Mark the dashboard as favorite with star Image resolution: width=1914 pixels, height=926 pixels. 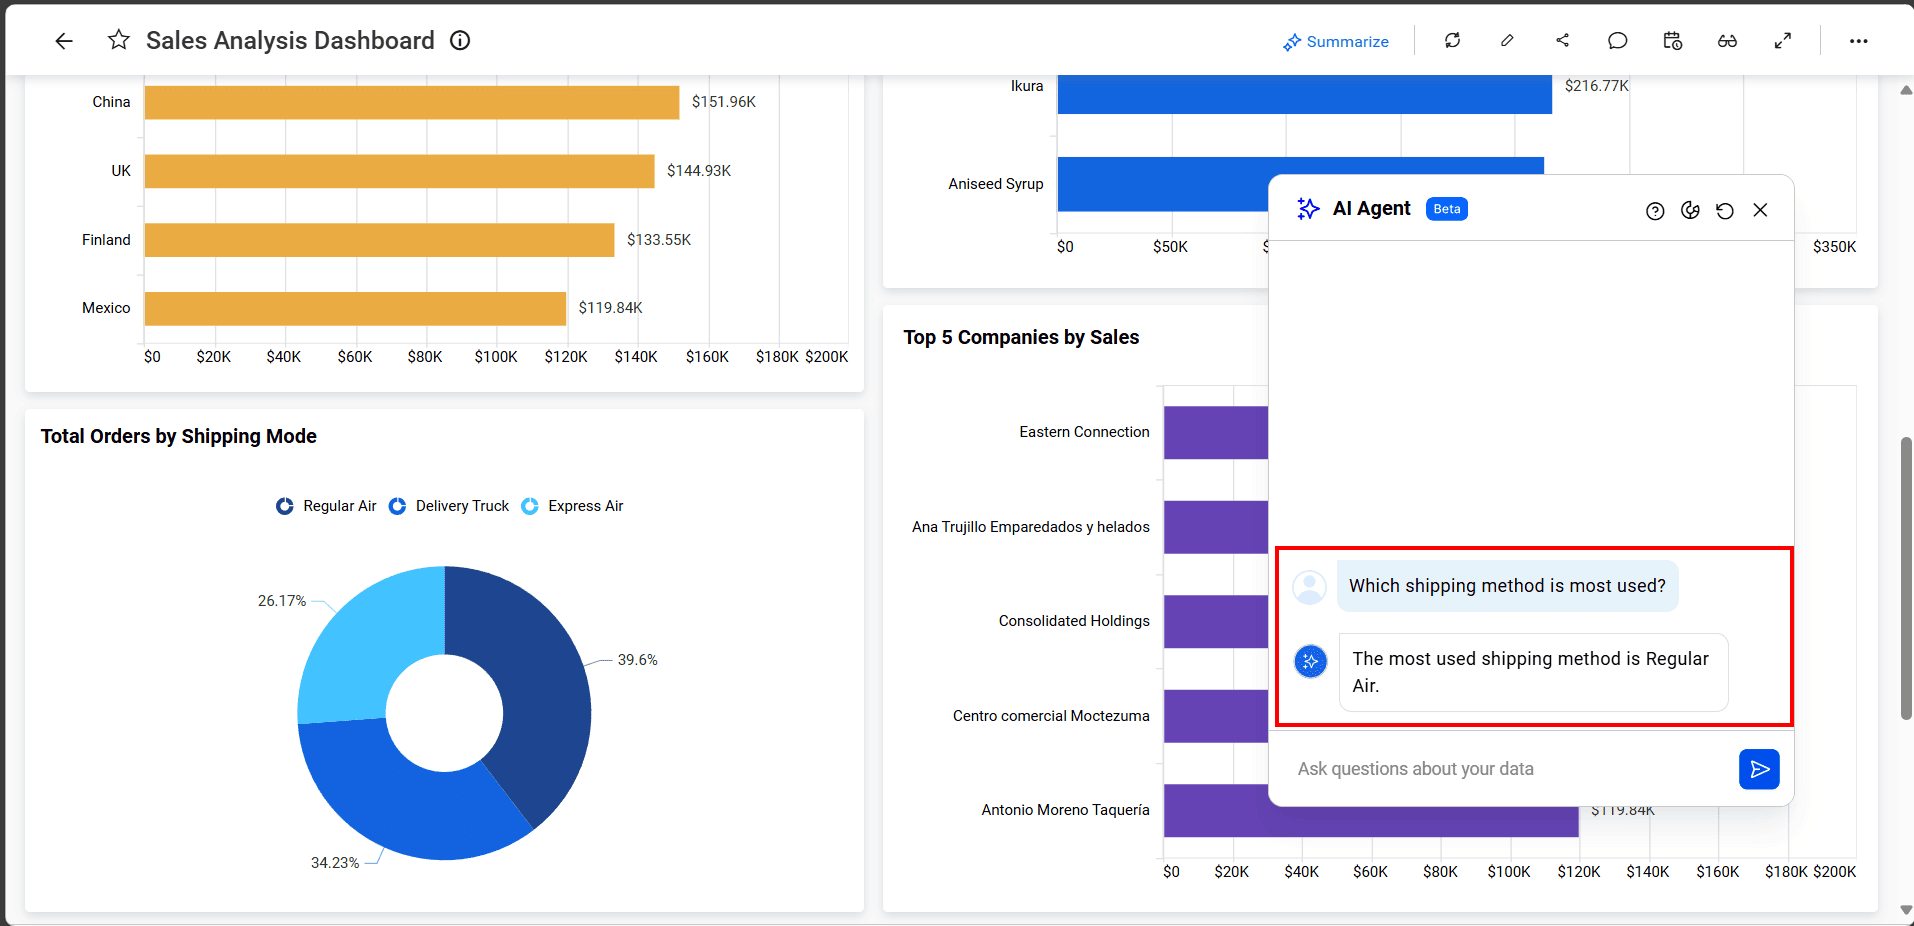[119, 40]
